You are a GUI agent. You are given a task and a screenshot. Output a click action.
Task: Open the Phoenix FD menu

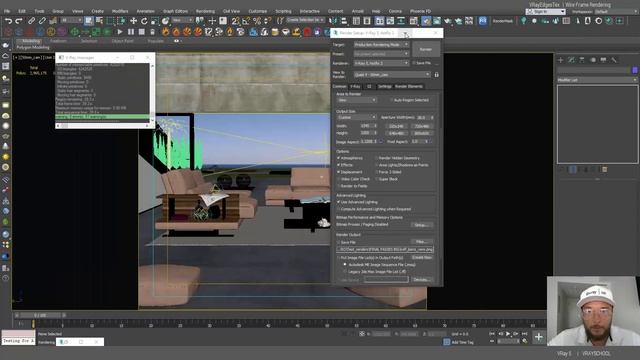click(x=420, y=11)
